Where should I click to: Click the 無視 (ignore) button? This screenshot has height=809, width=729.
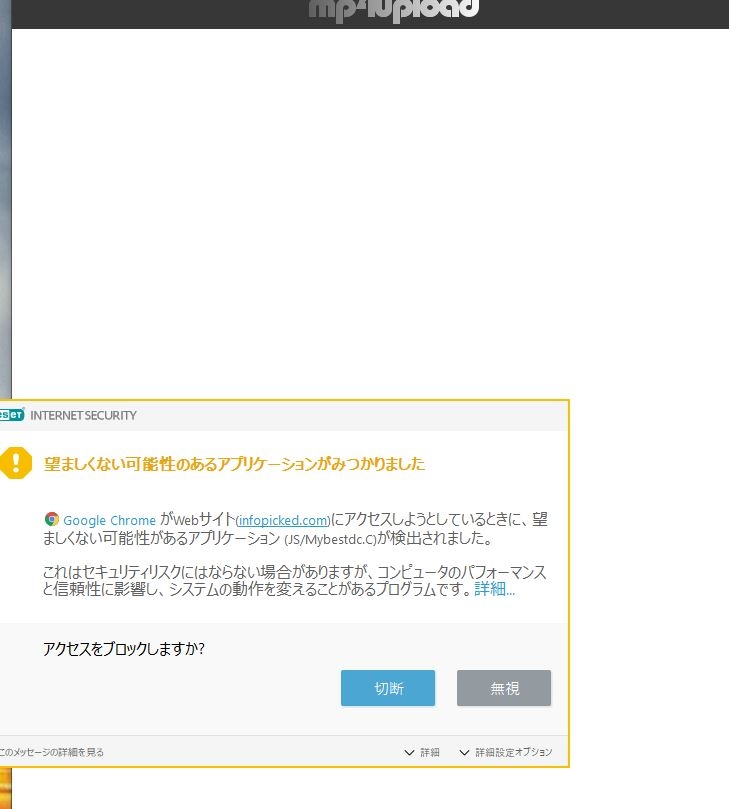pyautogui.click(x=504, y=688)
